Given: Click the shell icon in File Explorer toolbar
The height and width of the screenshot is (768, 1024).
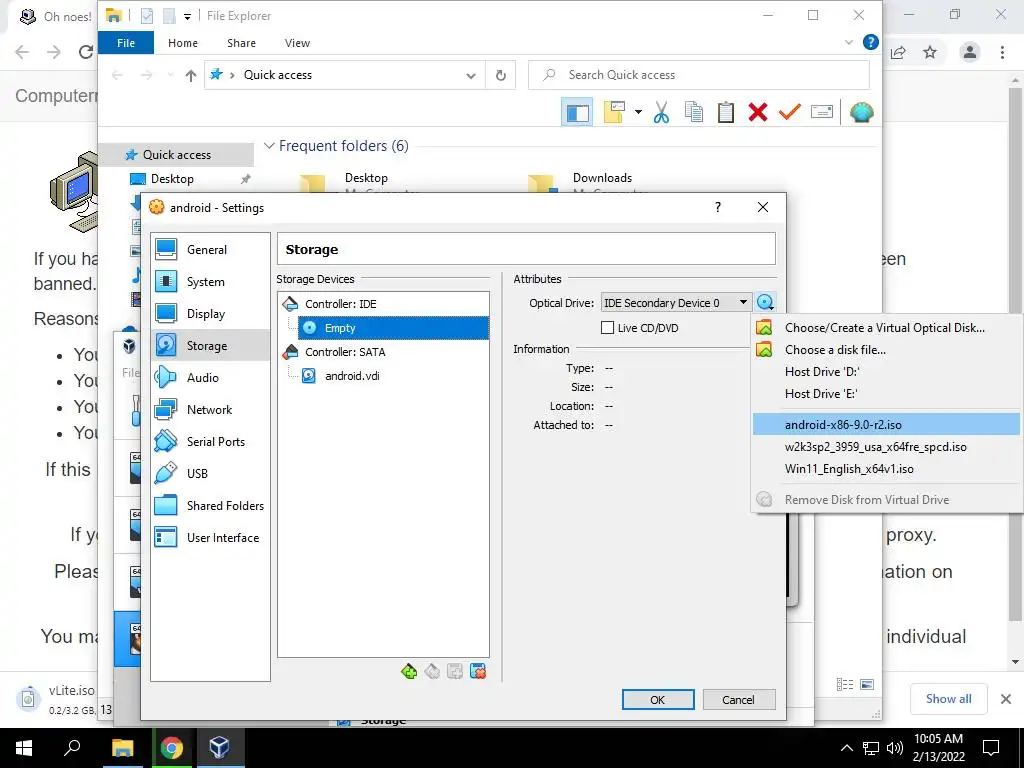Looking at the screenshot, I should coord(861,112).
